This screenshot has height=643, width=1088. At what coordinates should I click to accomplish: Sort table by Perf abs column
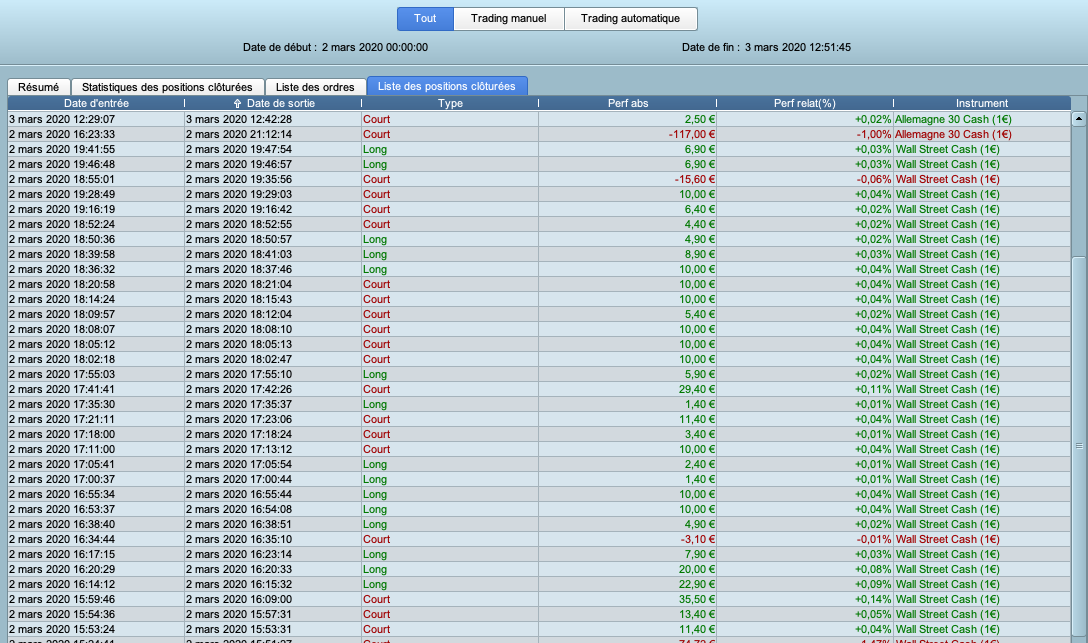click(628, 103)
